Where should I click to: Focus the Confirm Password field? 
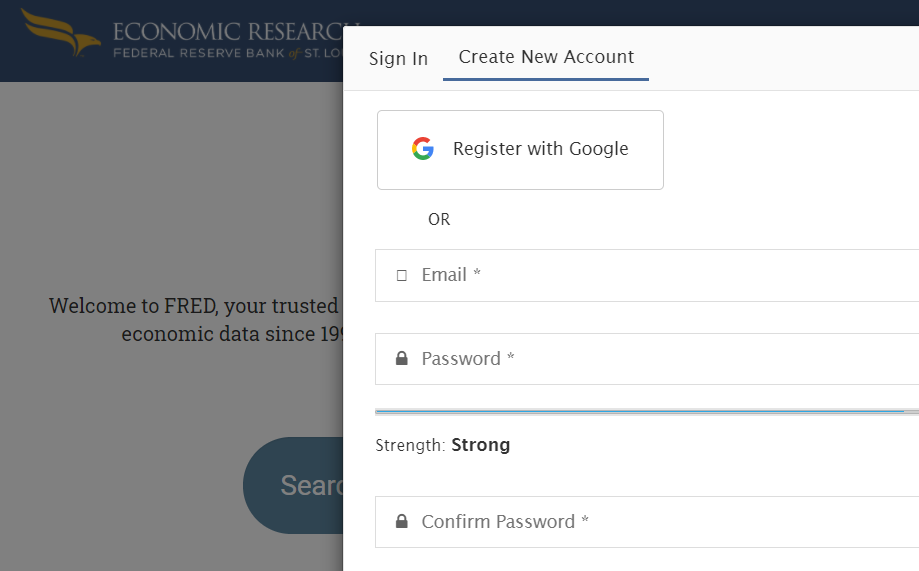pos(647,522)
